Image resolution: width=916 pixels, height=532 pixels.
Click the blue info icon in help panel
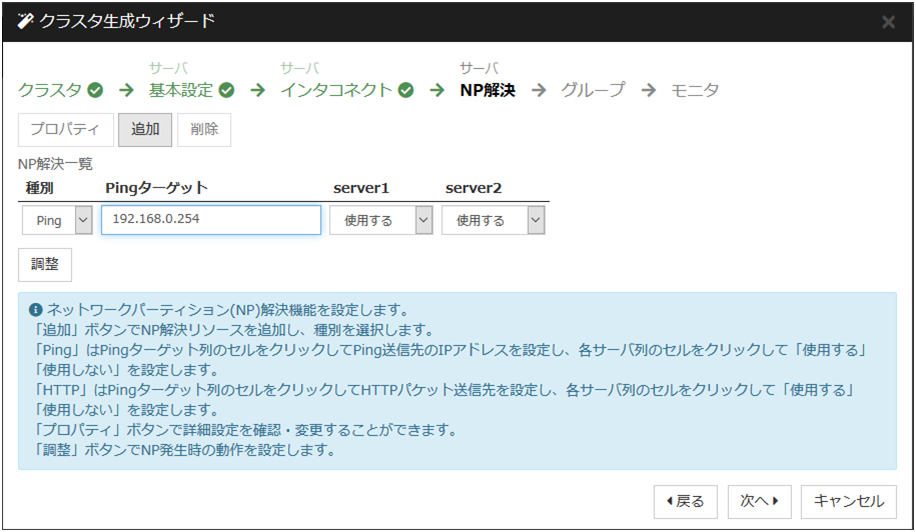36,310
